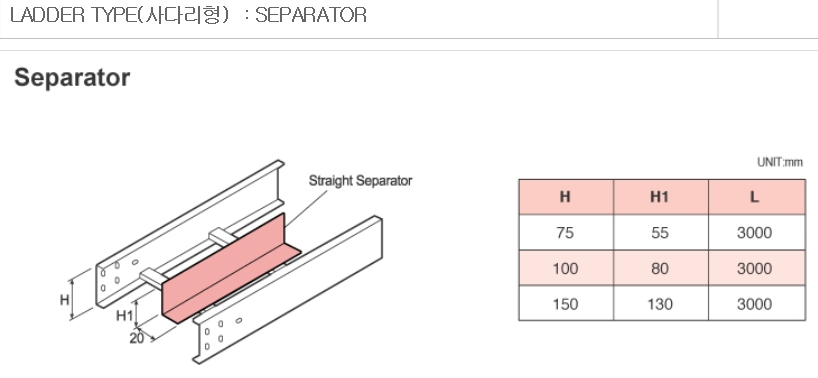Select the cell with value 150

pyautogui.click(x=566, y=303)
